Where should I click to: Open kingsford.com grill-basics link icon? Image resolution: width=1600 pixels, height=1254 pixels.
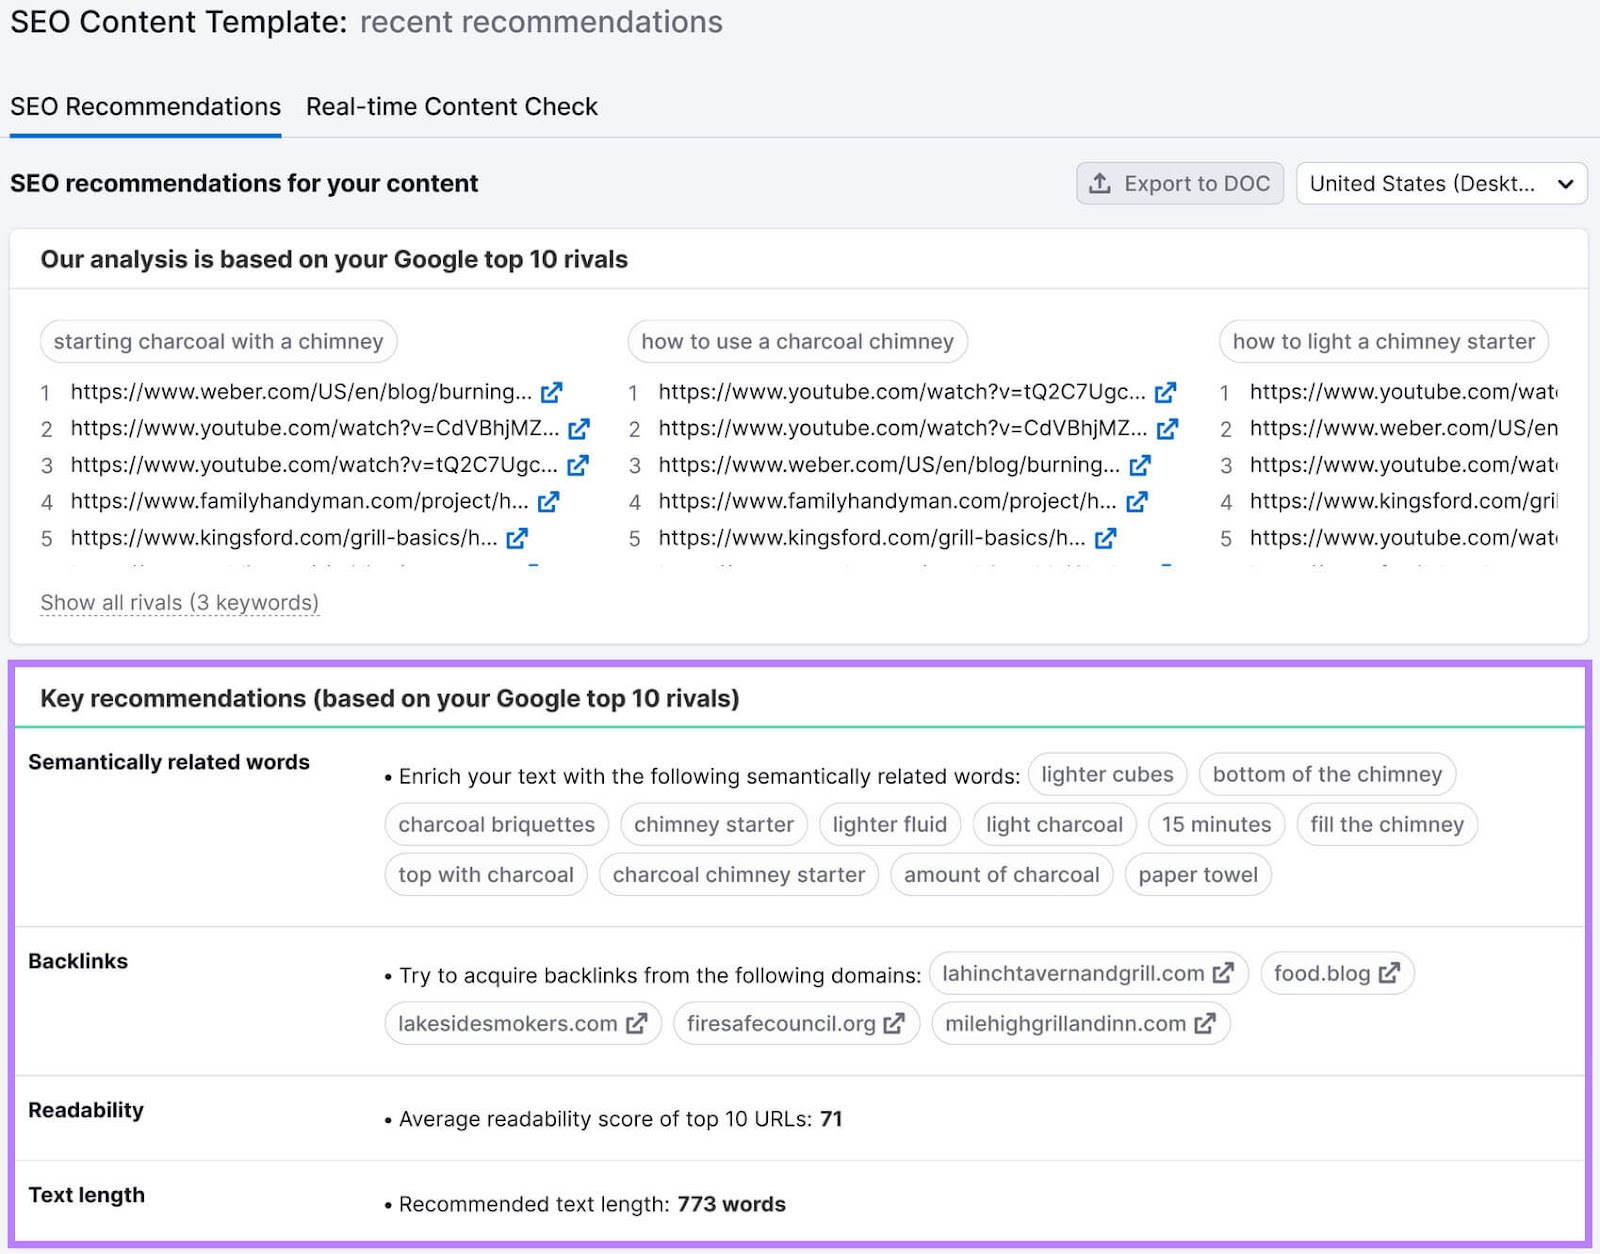518,538
